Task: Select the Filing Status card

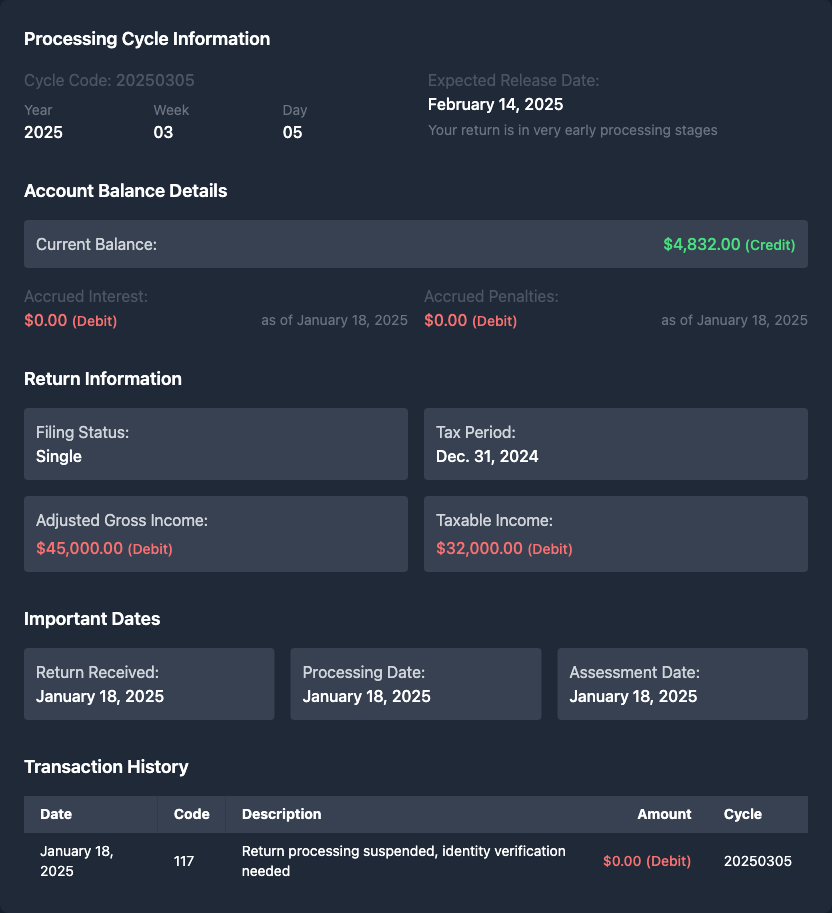Action: 215,444
